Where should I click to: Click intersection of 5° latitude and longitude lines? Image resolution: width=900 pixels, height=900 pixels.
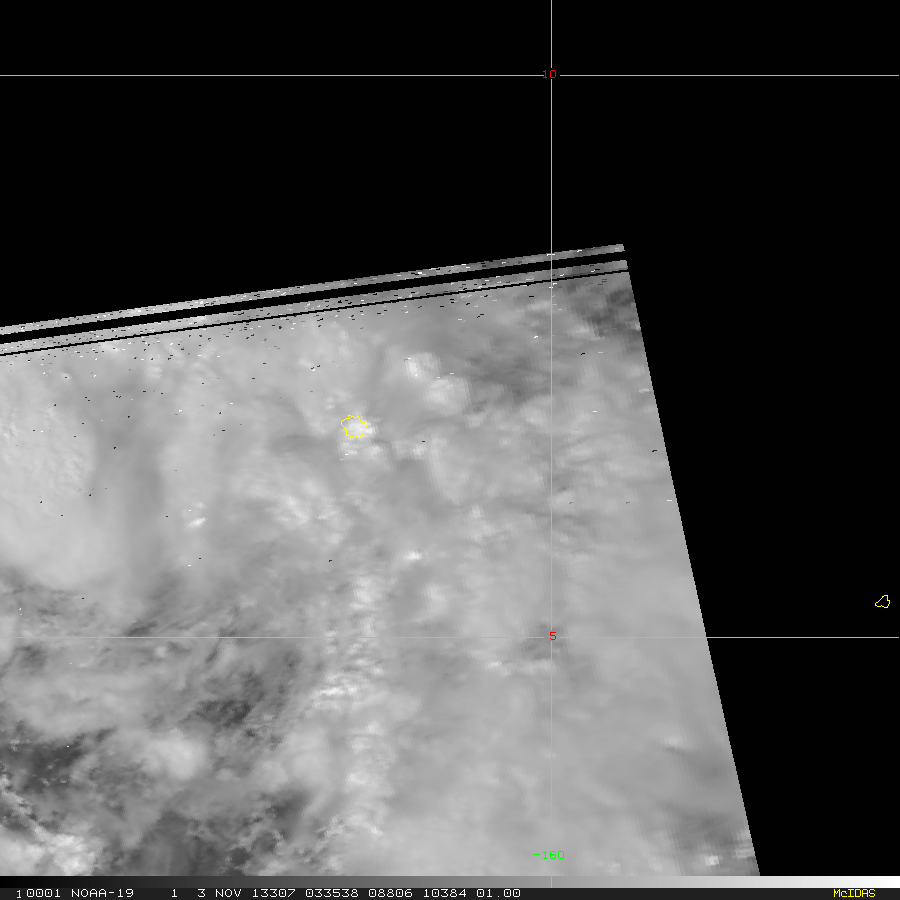pos(552,637)
